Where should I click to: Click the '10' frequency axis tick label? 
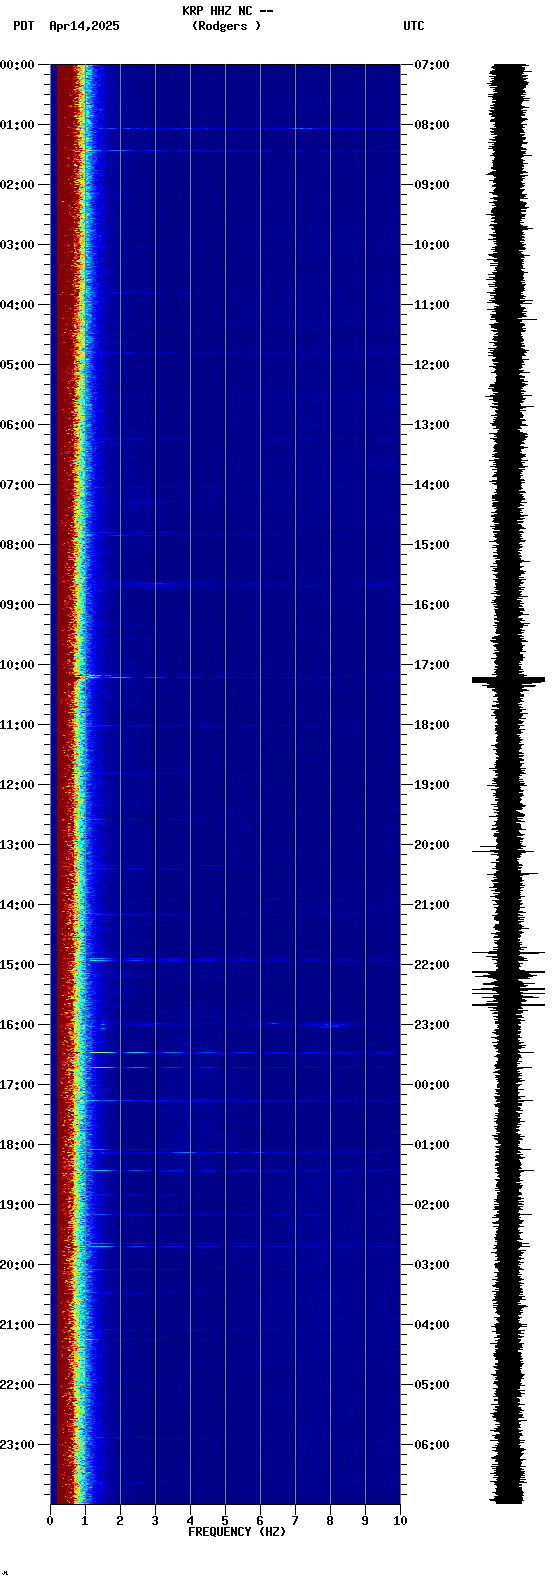coord(400,1521)
